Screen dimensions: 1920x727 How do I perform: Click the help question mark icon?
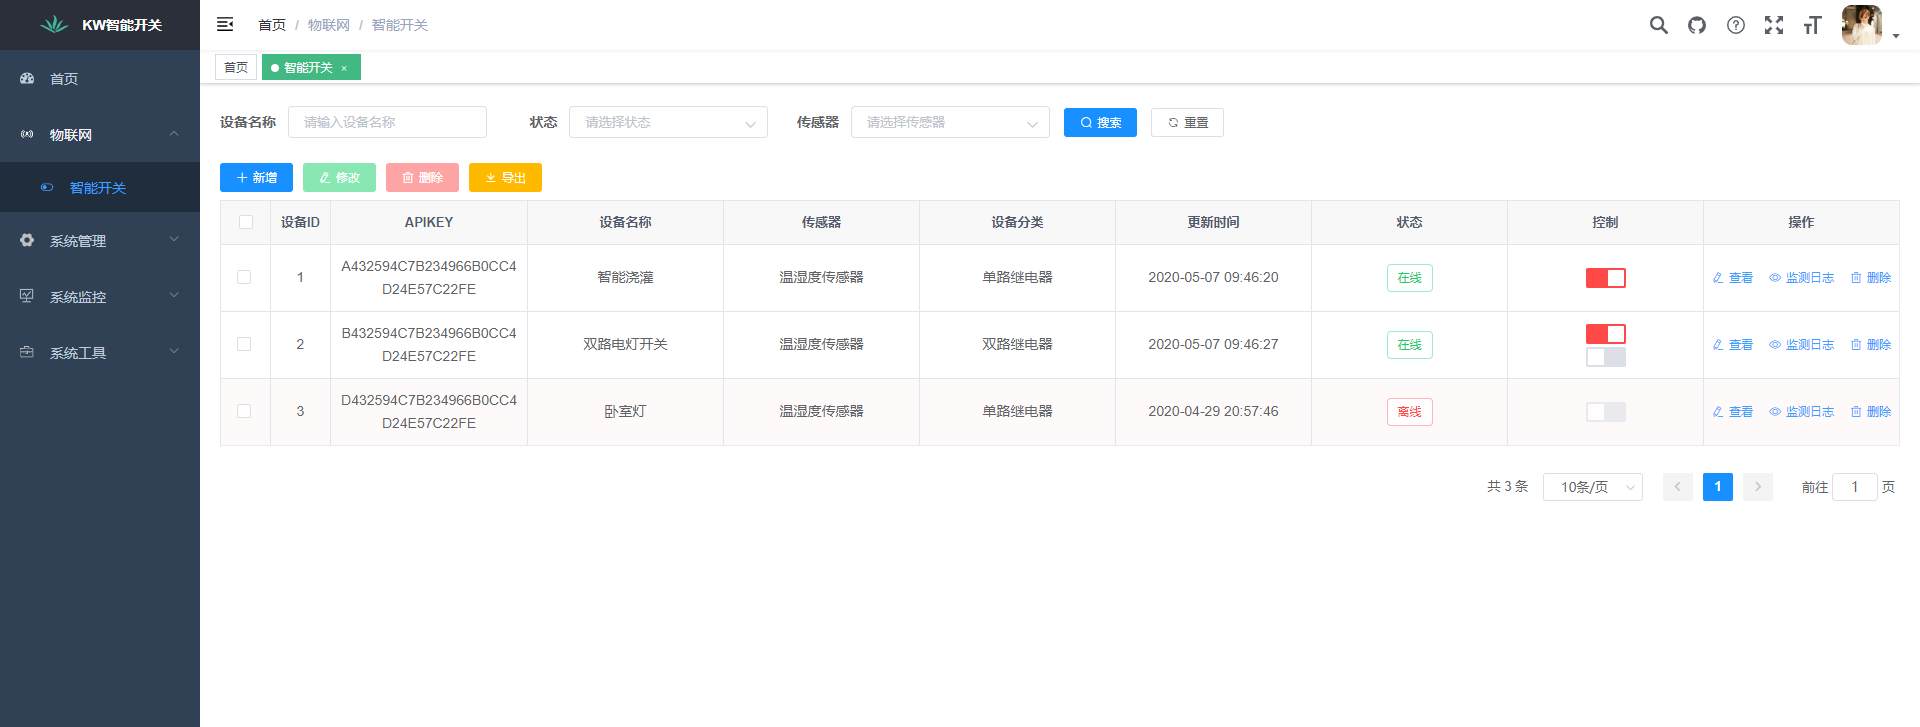tap(1736, 25)
